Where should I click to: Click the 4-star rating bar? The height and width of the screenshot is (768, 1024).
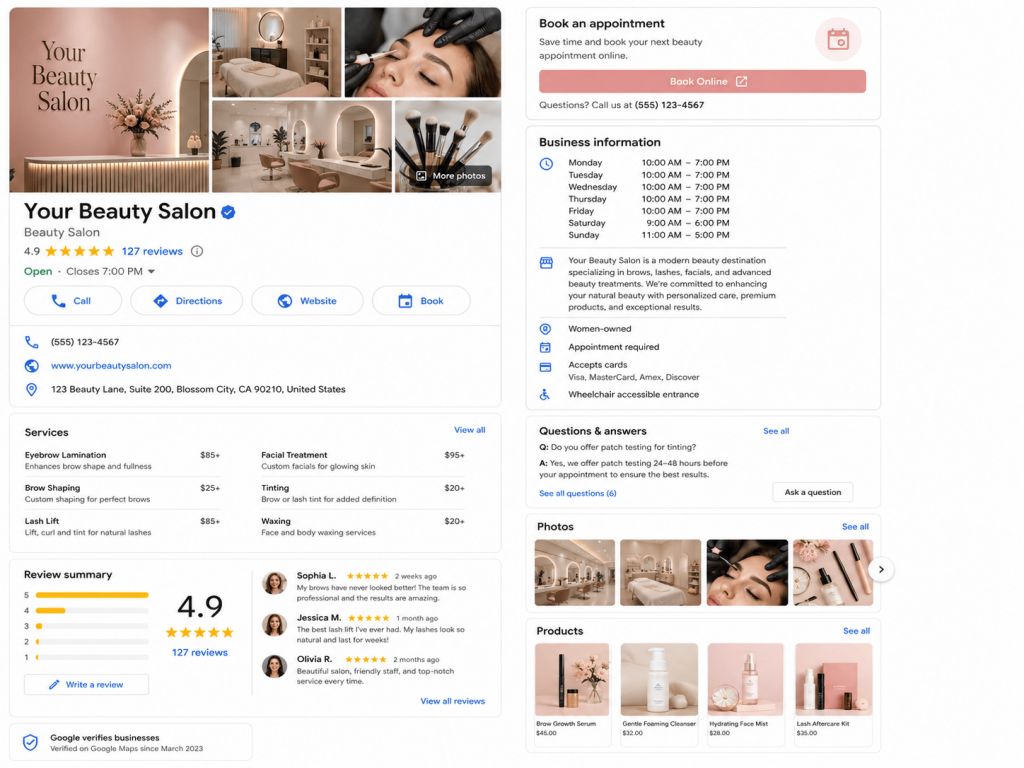coord(92,611)
